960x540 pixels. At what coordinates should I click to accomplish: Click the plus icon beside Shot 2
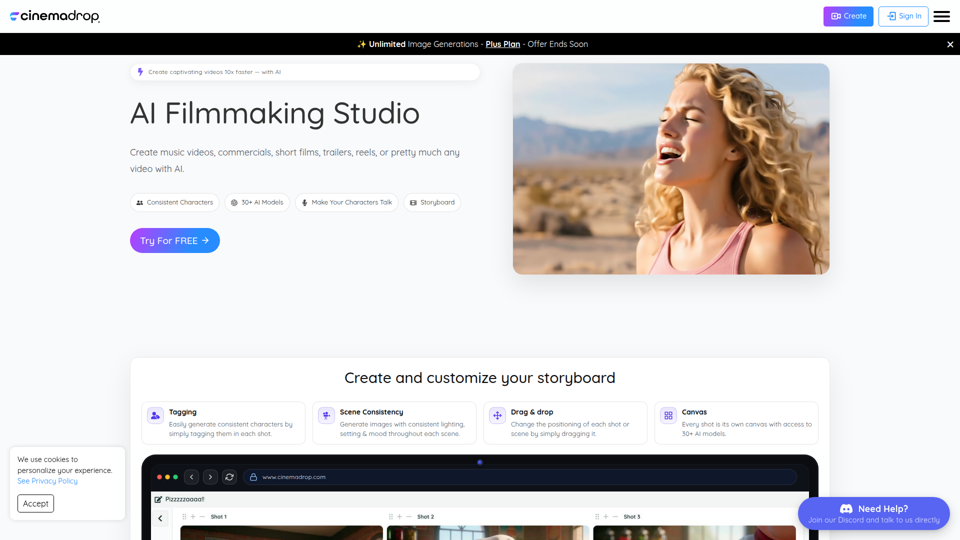point(399,517)
